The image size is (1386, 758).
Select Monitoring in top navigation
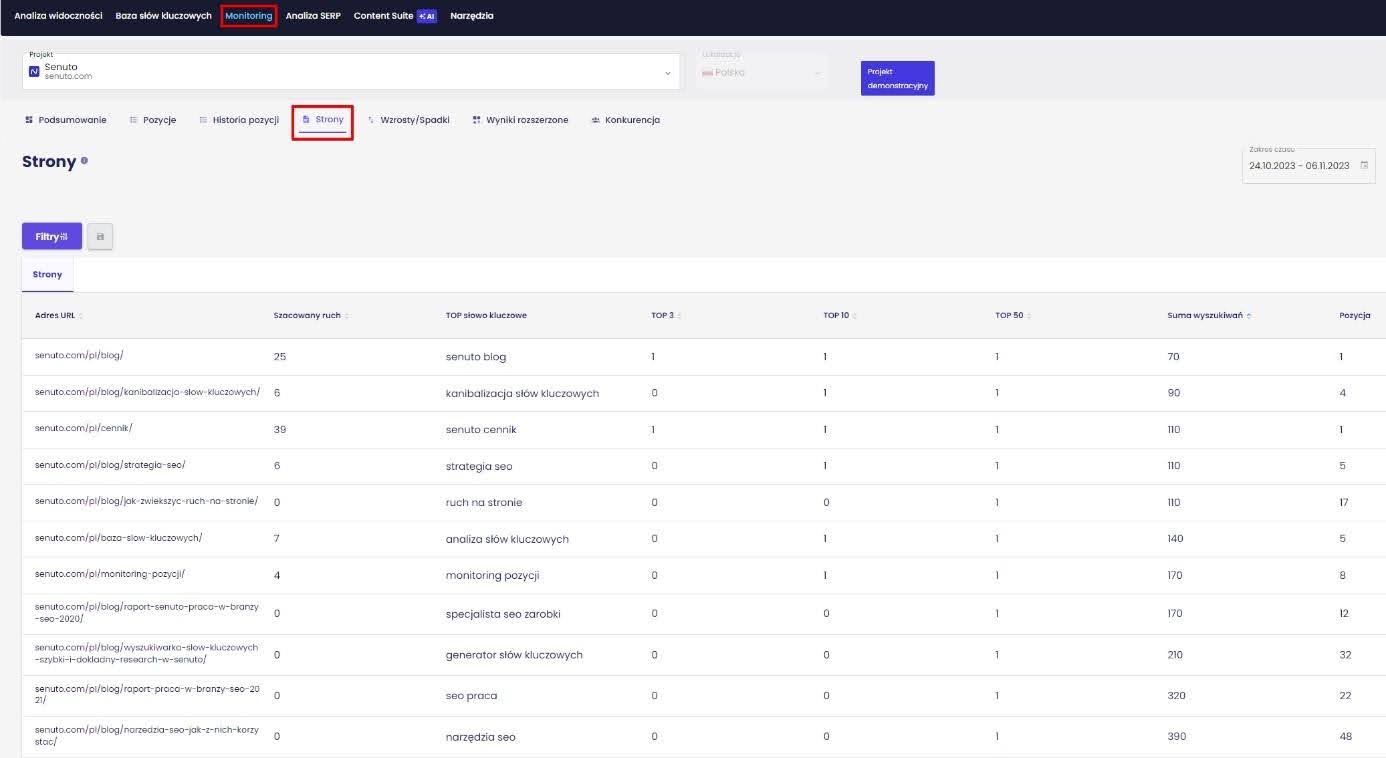(x=248, y=16)
